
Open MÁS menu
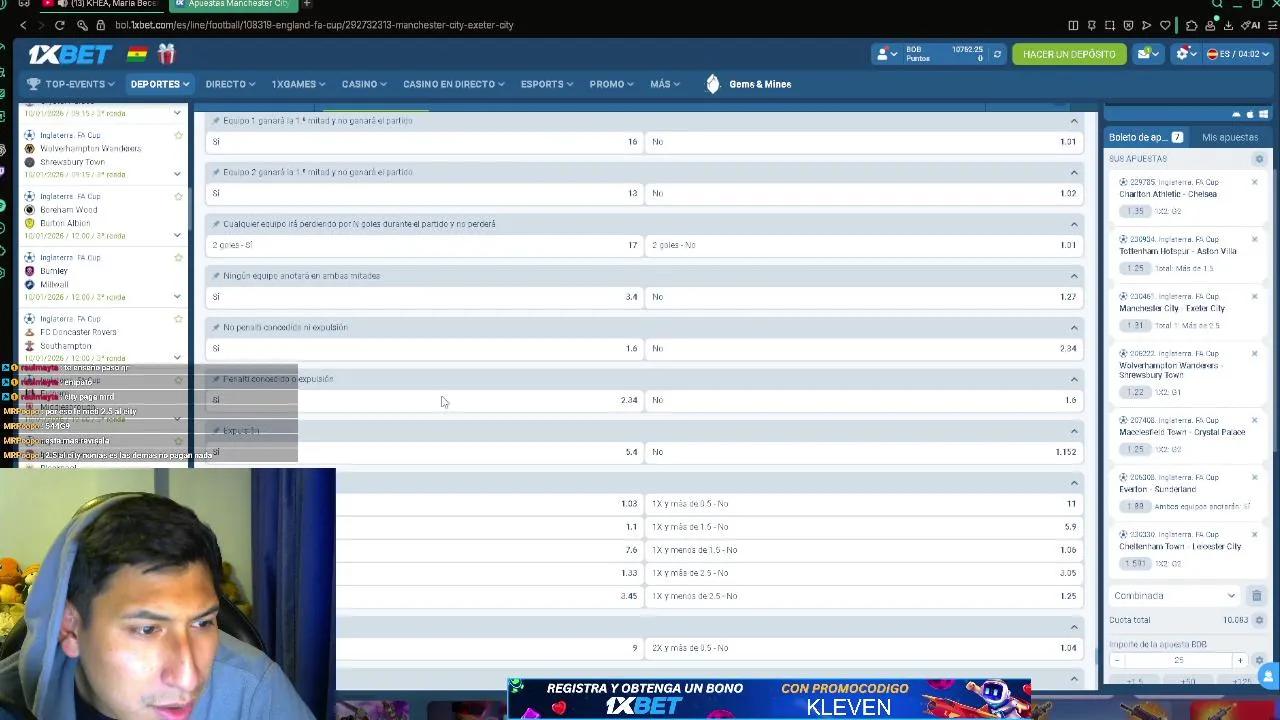pos(665,84)
